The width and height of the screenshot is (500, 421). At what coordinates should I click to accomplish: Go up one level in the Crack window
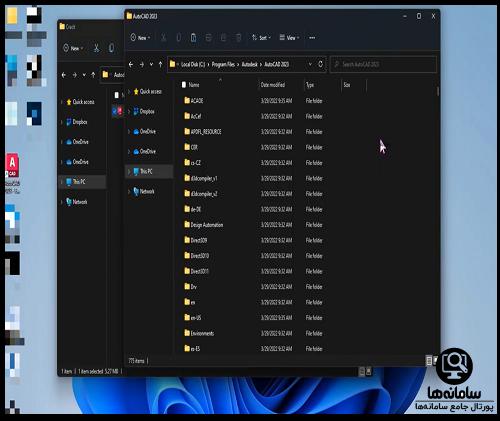point(93,75)
